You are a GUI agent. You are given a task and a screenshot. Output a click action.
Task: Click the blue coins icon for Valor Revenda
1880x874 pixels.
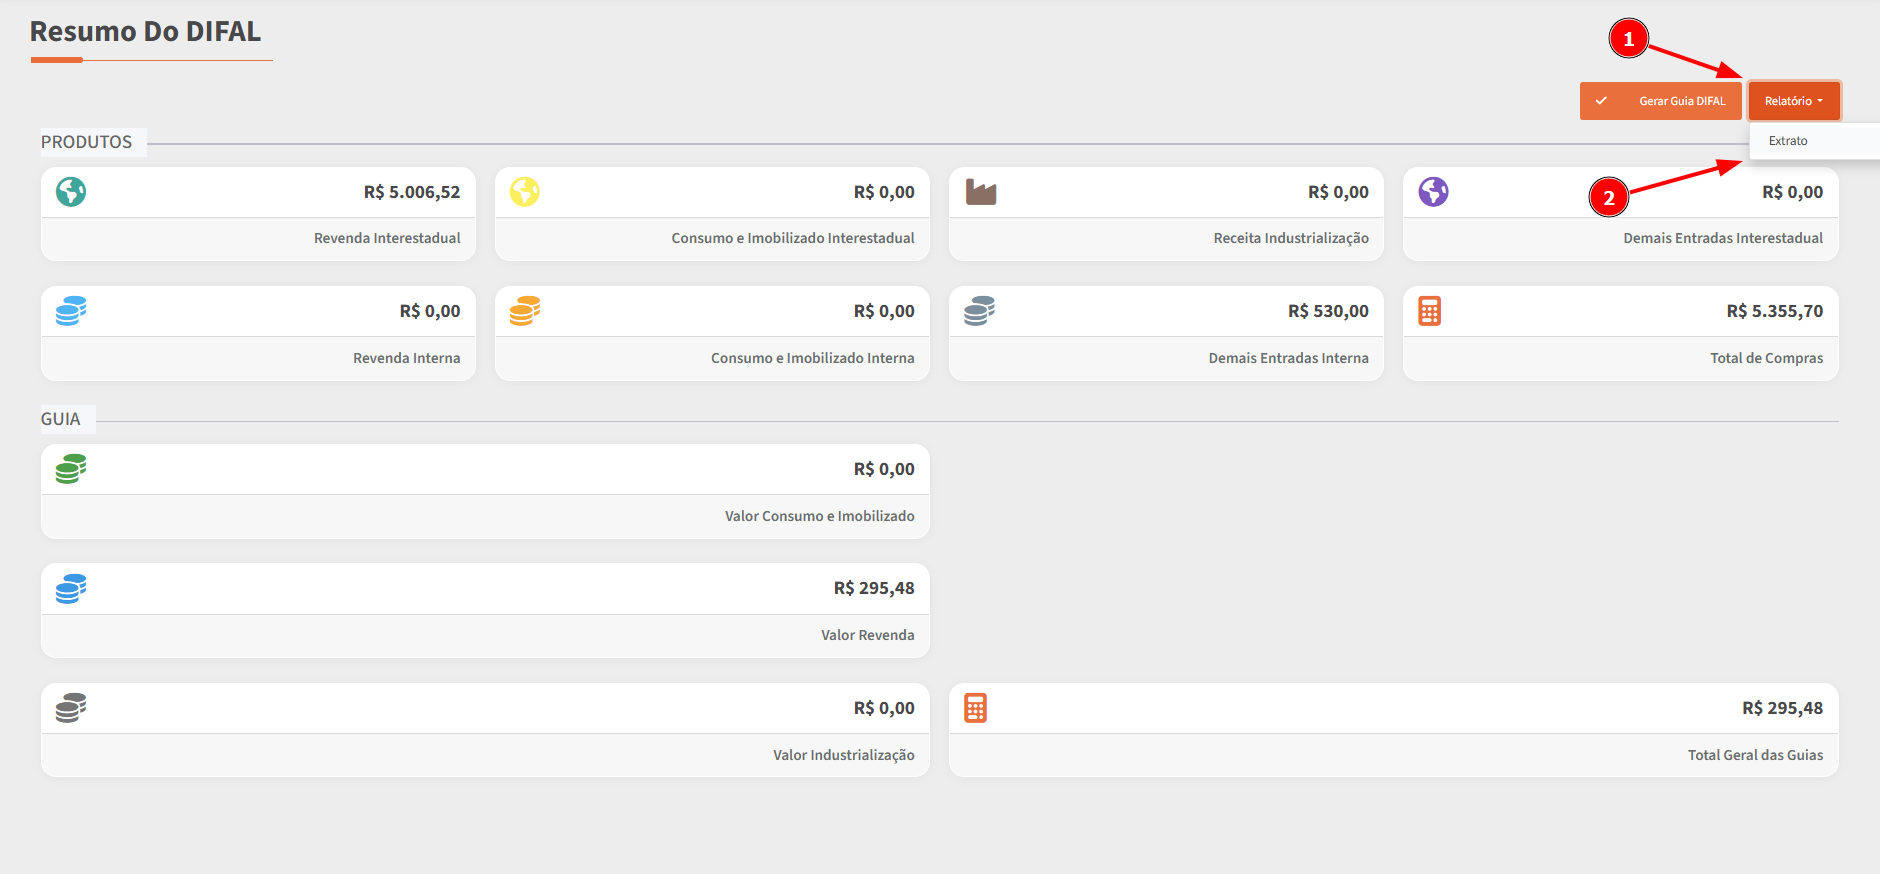(71, 588)
